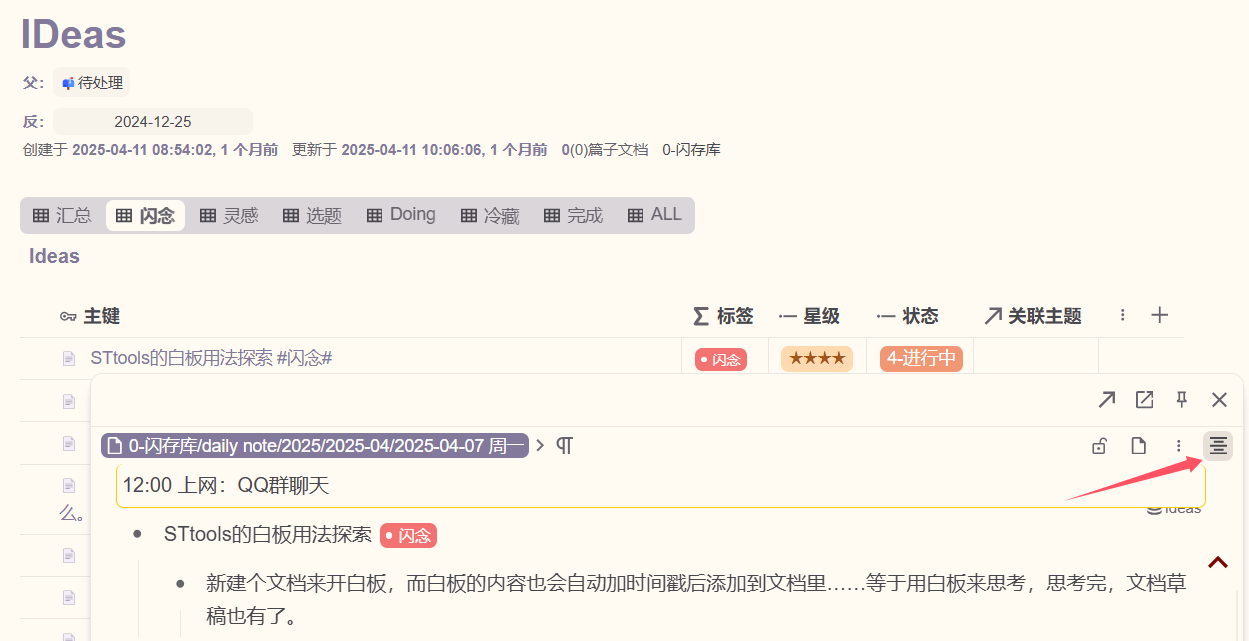The height and width of the screenshot is (641, 1249).
Task: Click the document icon of the STtools row
Action: coord(69,358)
